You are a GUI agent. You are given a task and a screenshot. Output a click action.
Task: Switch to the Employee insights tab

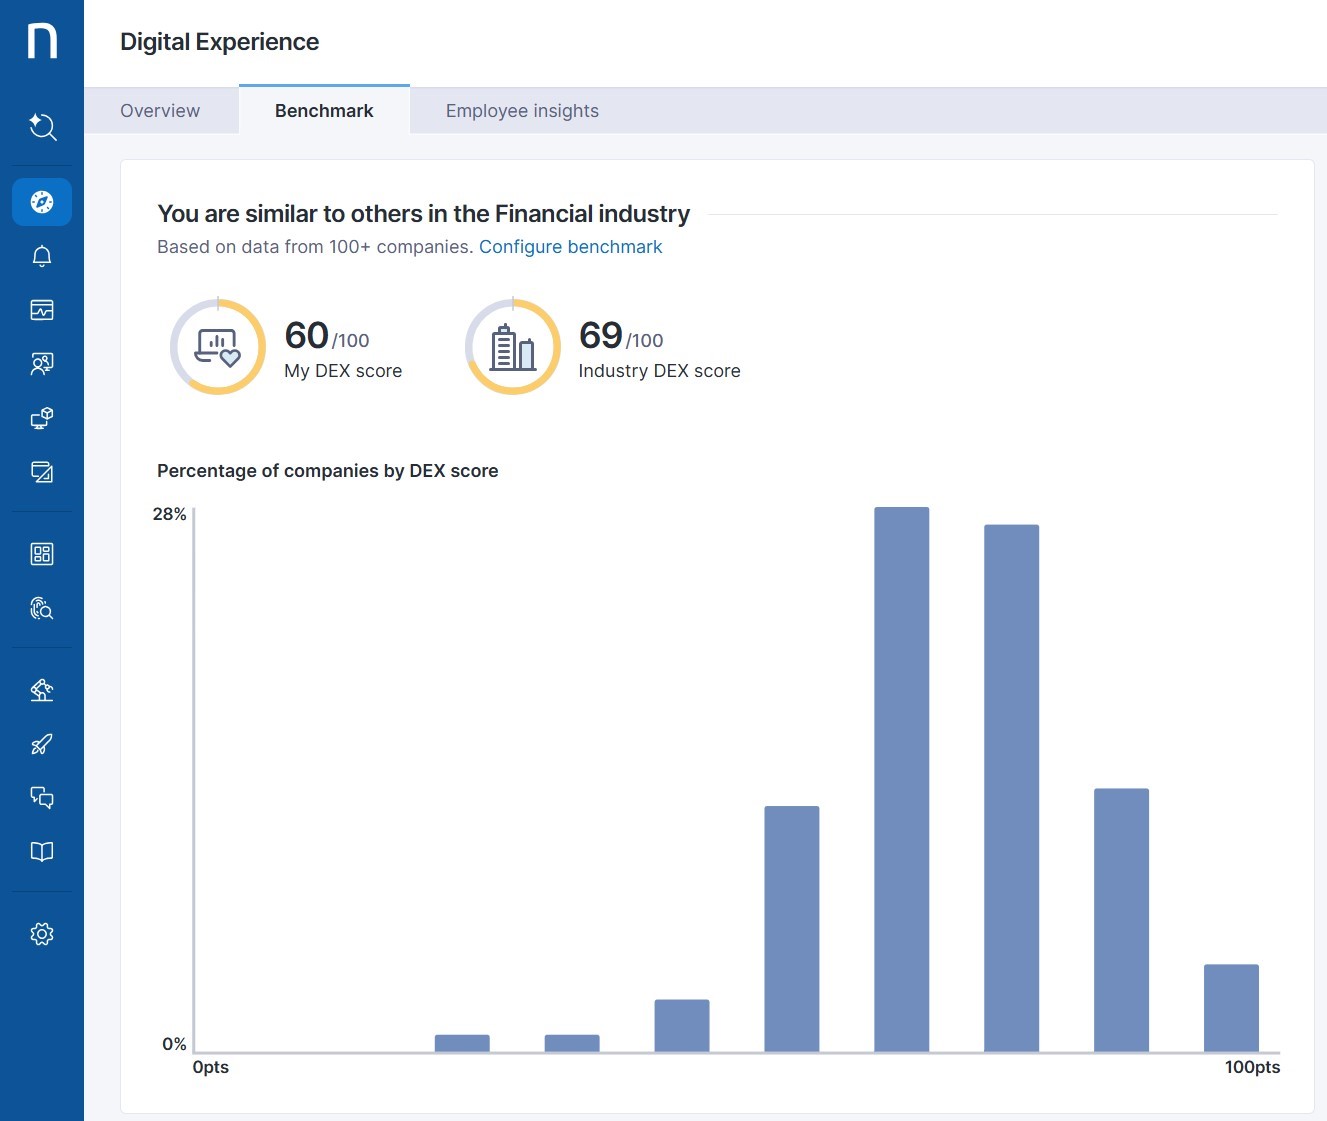[x=522, y=111]
